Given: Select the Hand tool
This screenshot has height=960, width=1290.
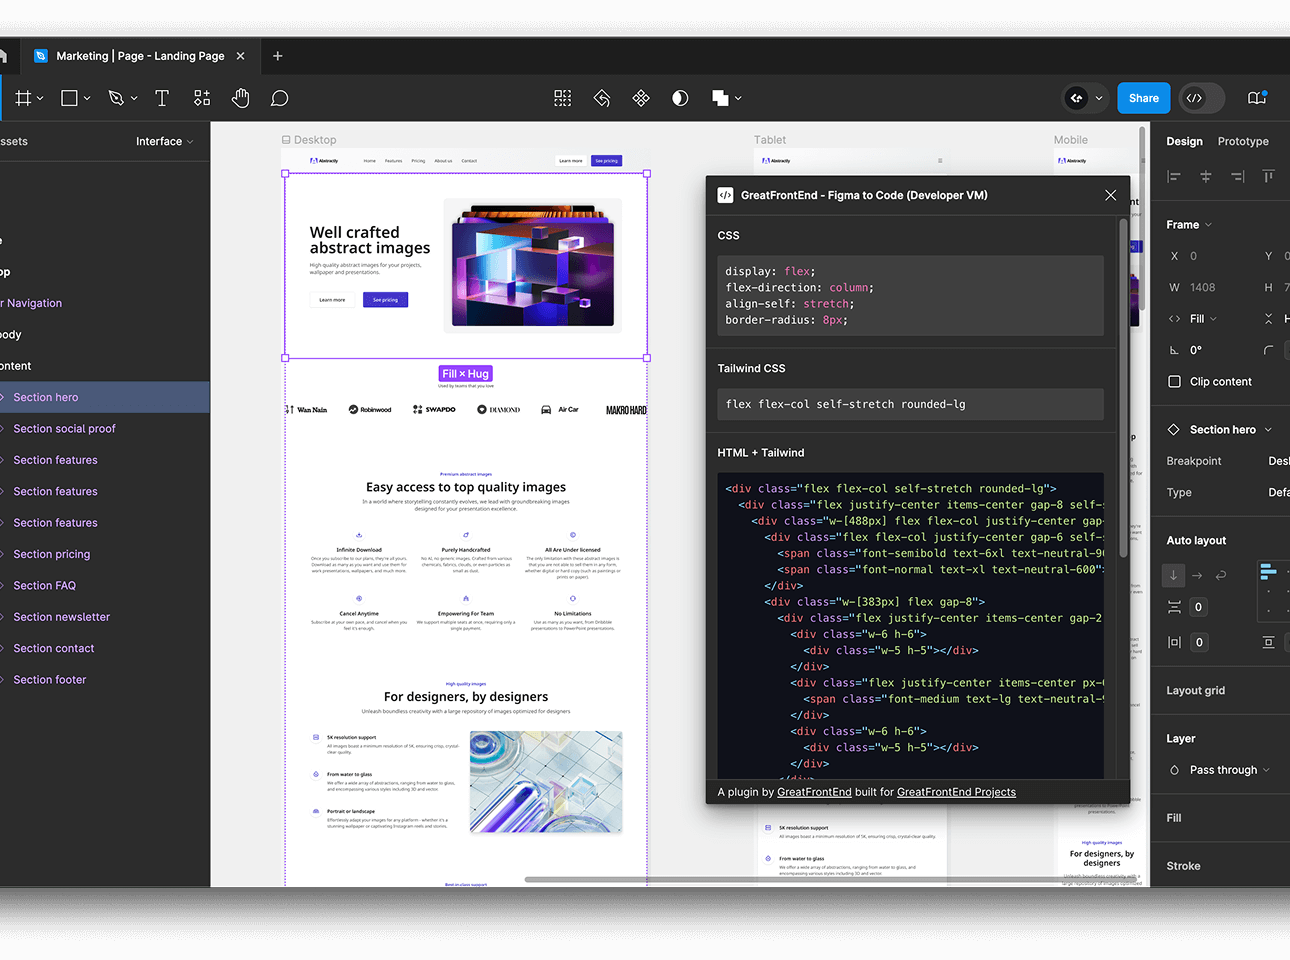Looking at the screenshot, I should click(240, 98).
